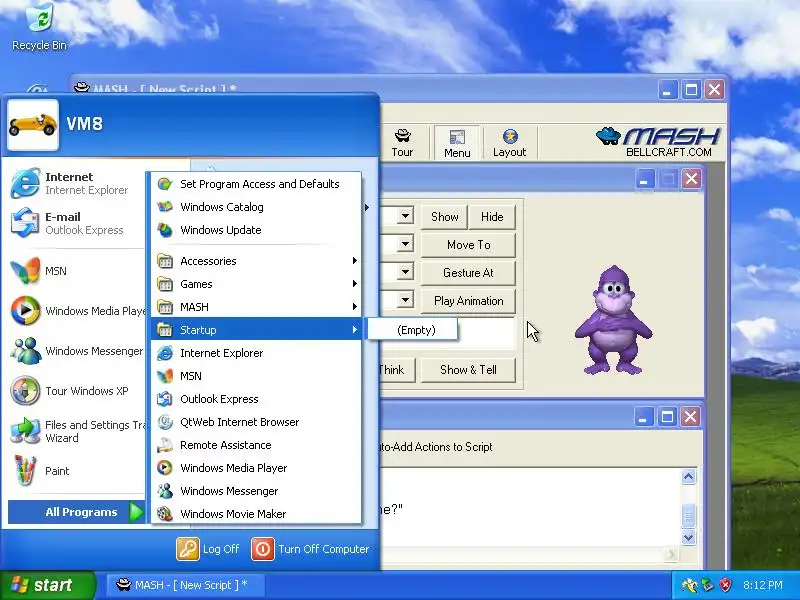Open Outlook Express E-mail pinned item

[76, 223]
